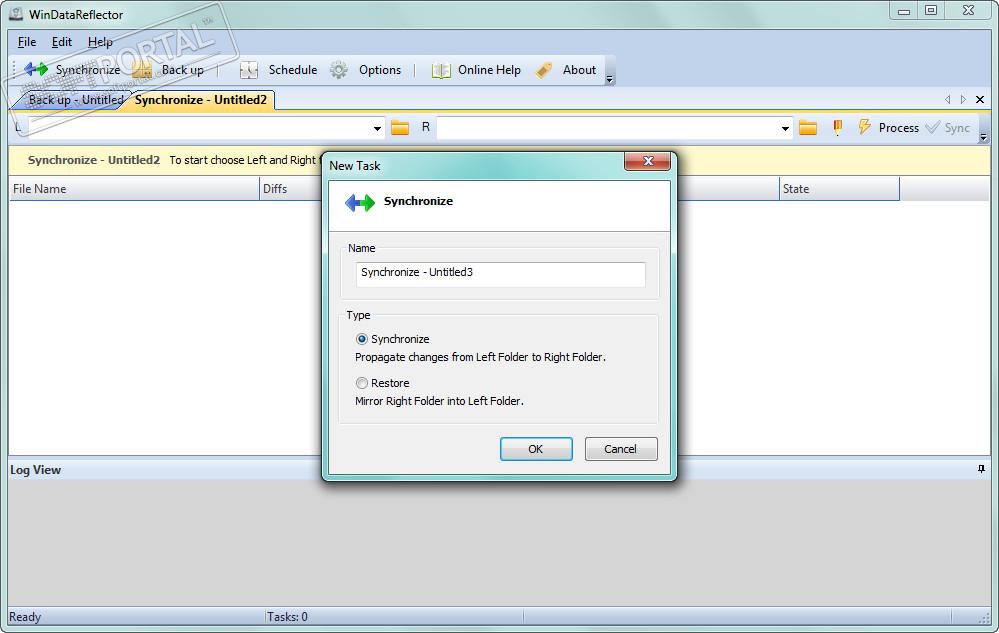The width and height of the screenshot is (999, 633).
Task: Confirm the new task with OK
Action: [536, 449]
